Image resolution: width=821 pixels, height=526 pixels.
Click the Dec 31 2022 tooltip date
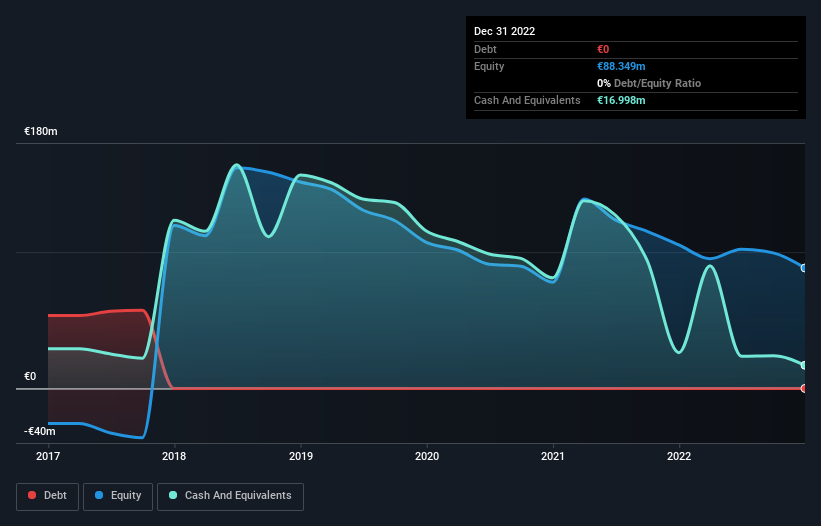(505, 31)
